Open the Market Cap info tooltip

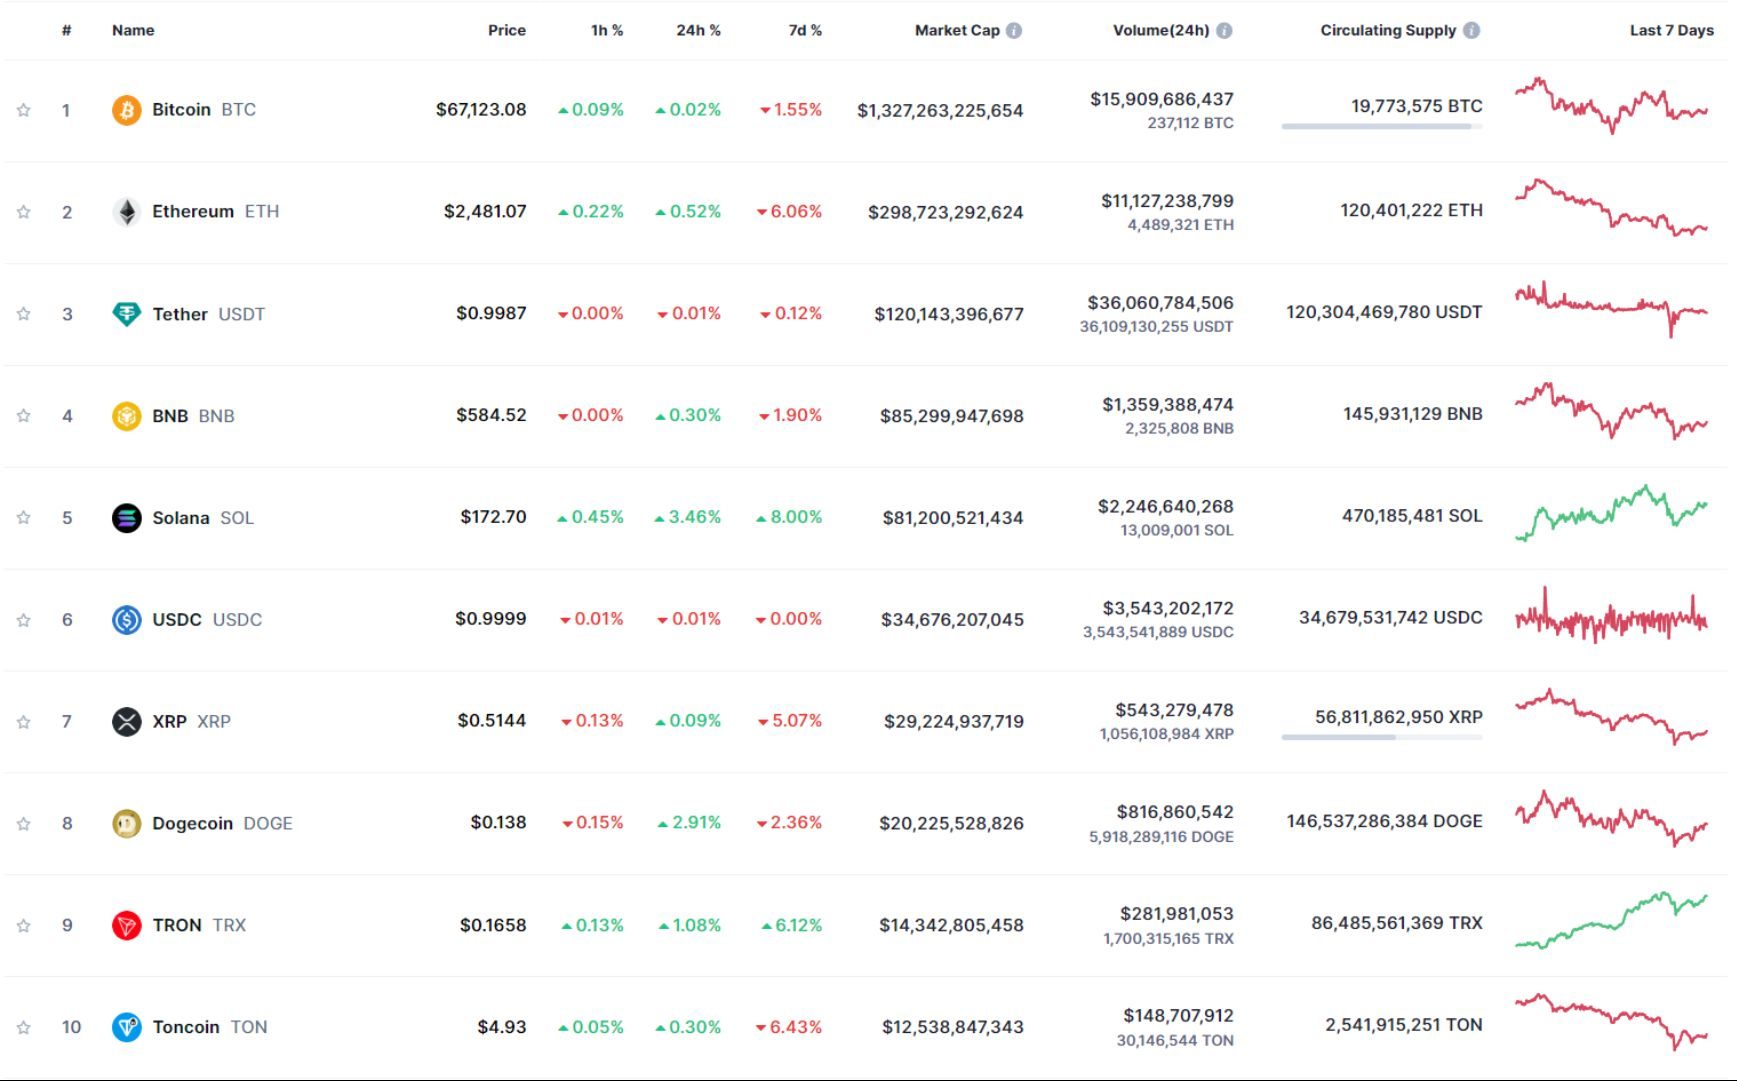pos(1016,30)
